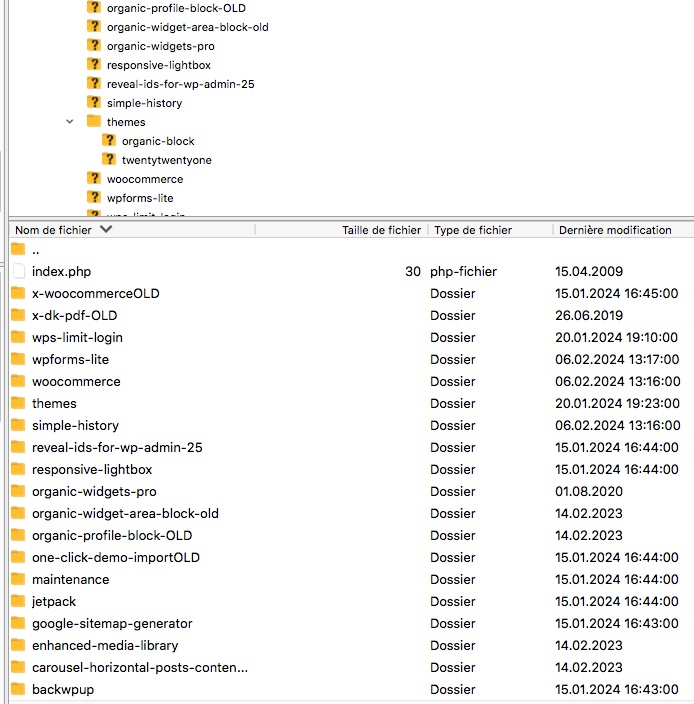The width and height of the screenshot is (694, 704).
Task: Click the themes folder icon in tree
Action: coord(94,121)
